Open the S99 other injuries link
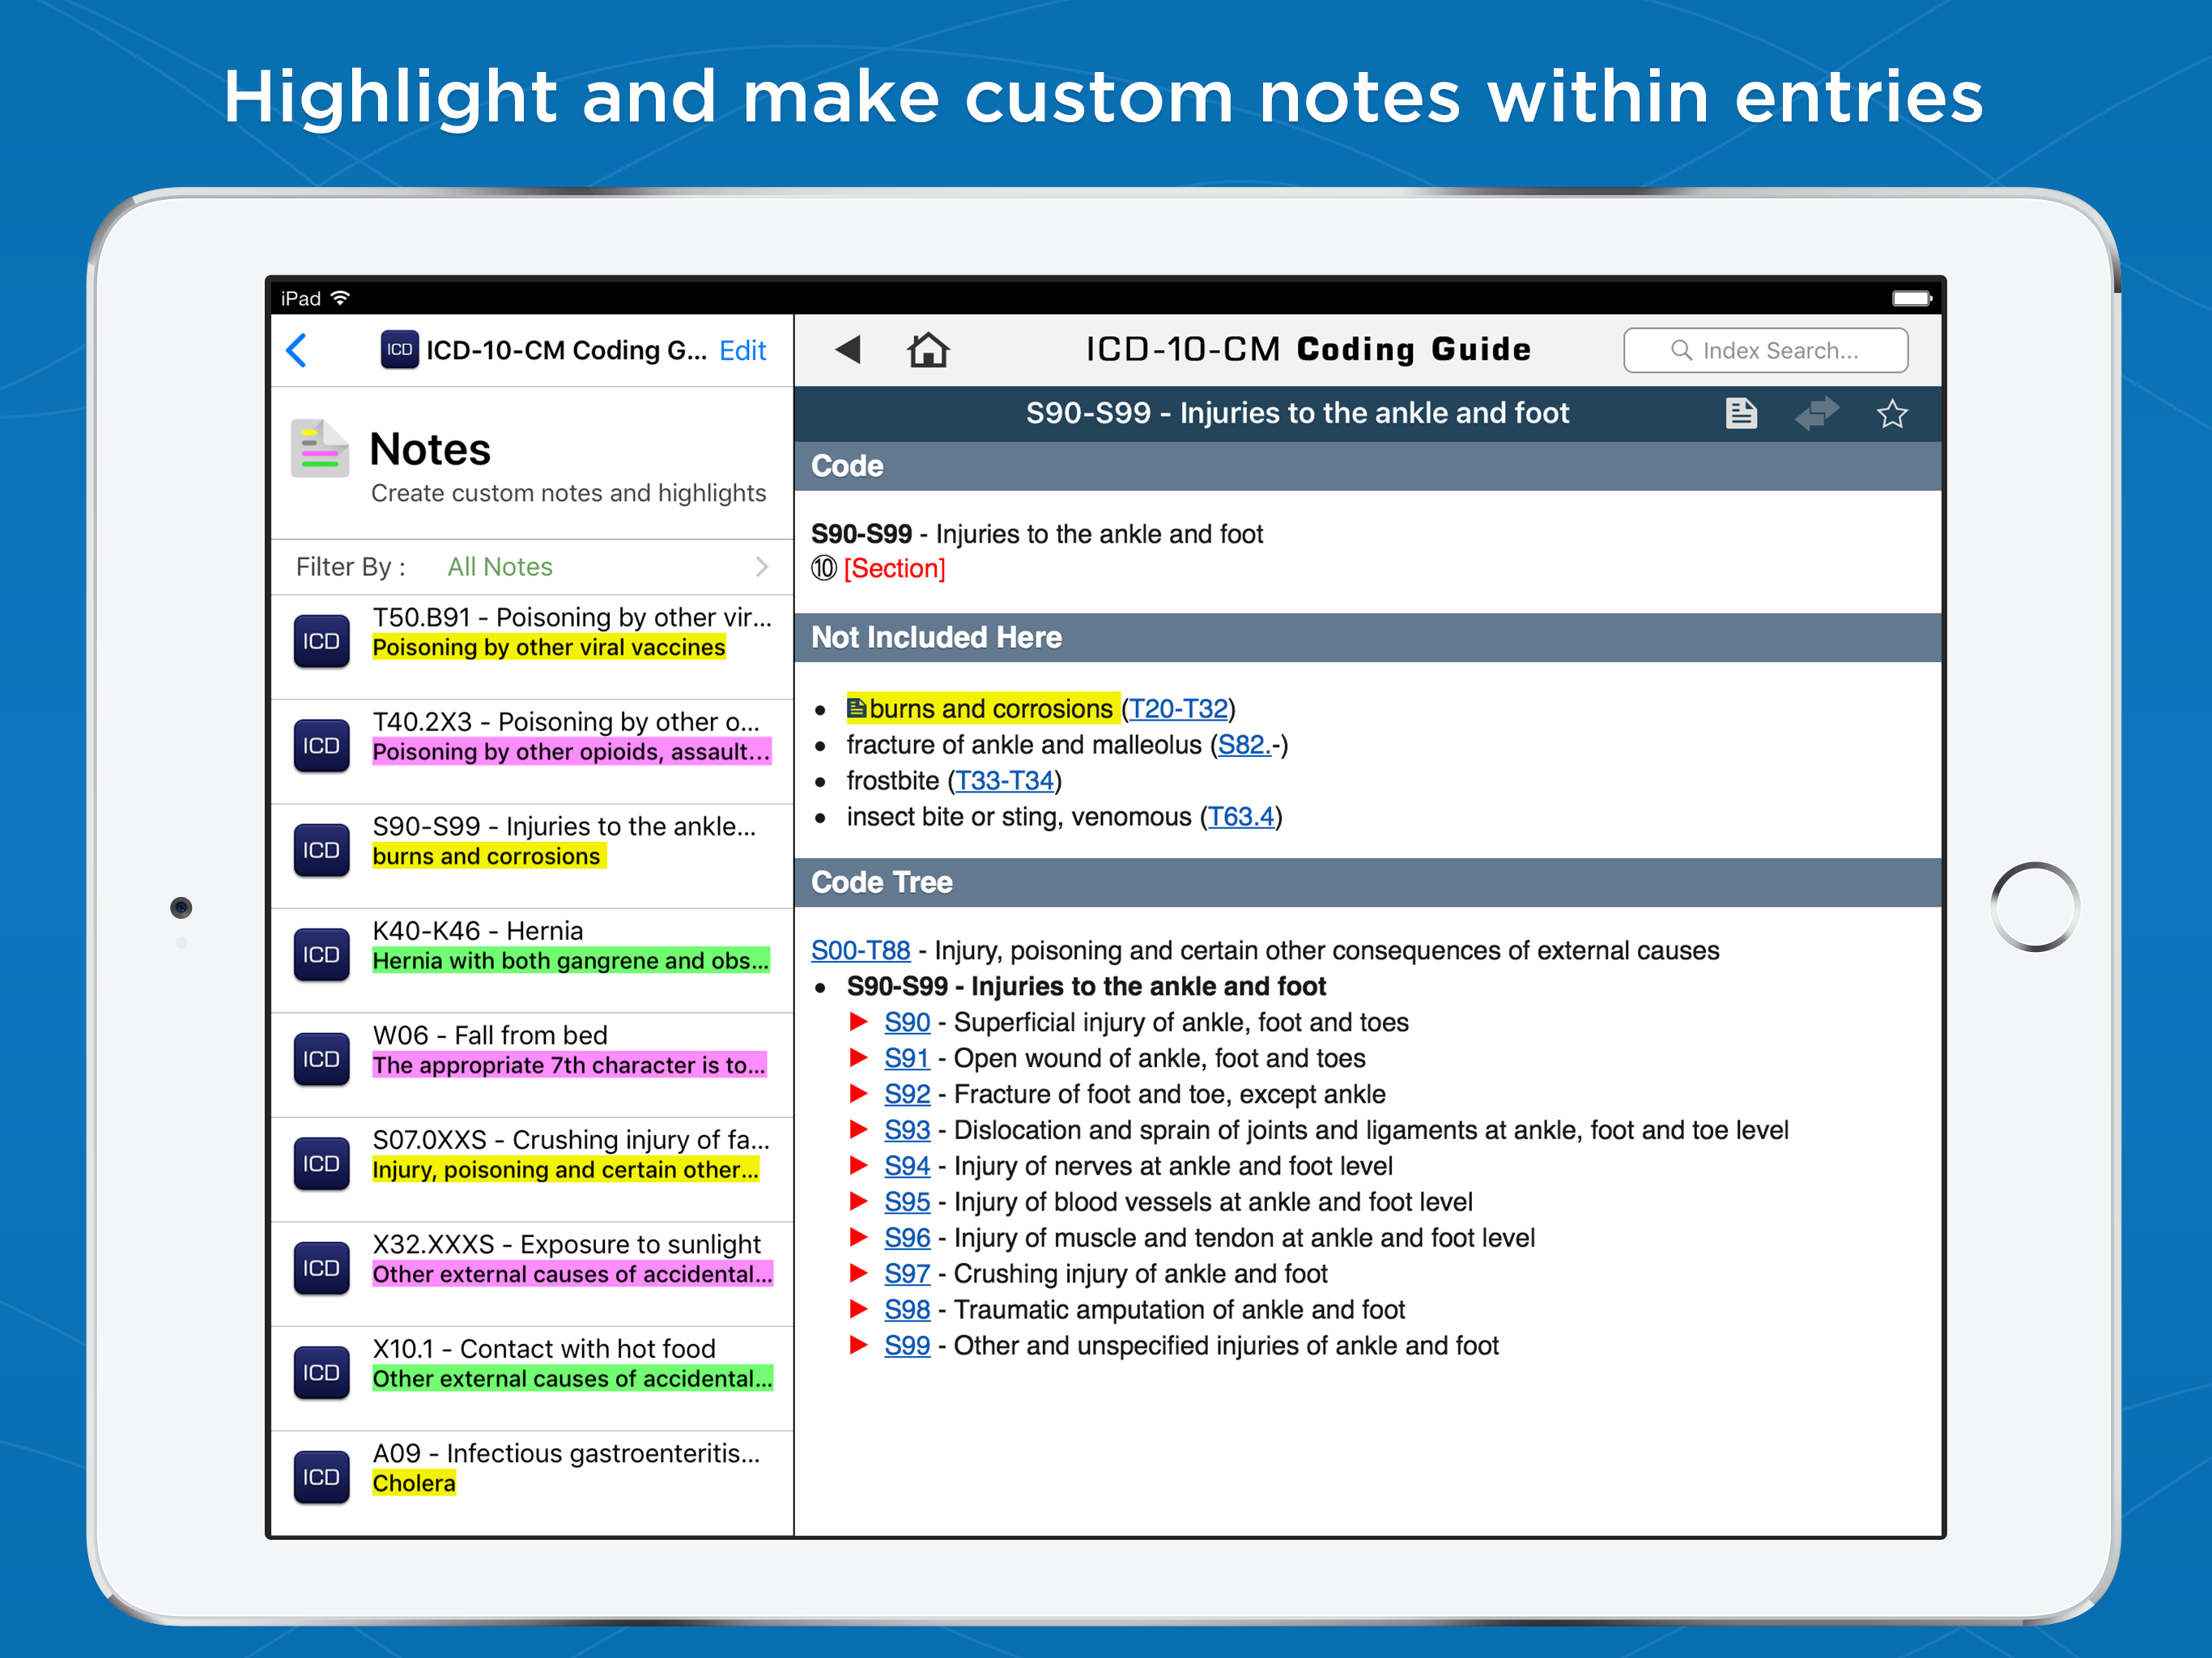 click(907, 1346)
